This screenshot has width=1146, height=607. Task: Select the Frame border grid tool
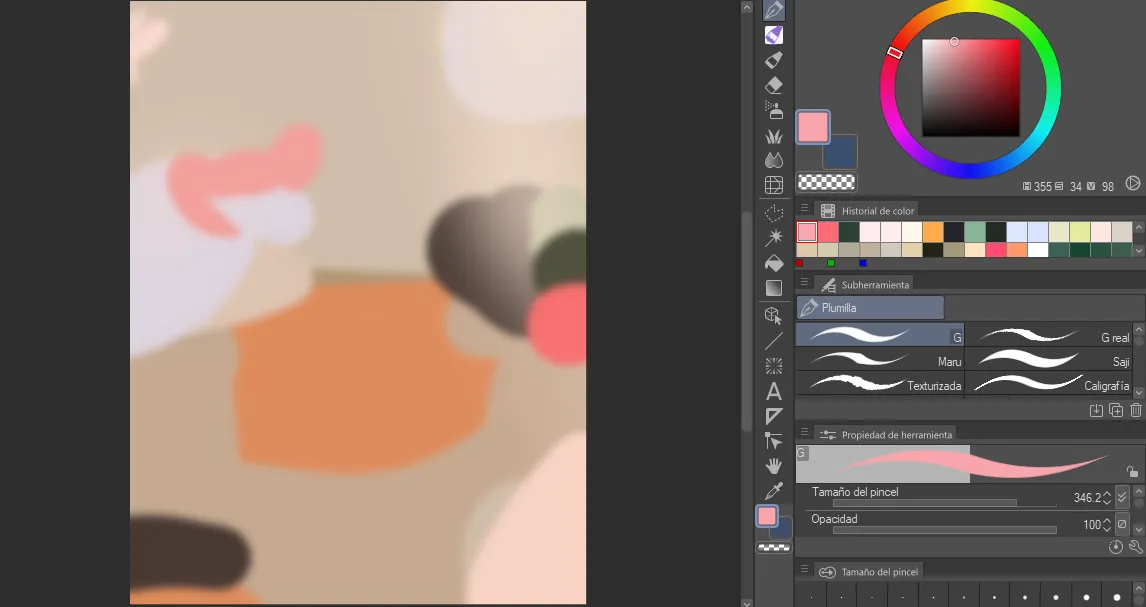[x=773, y=185]
